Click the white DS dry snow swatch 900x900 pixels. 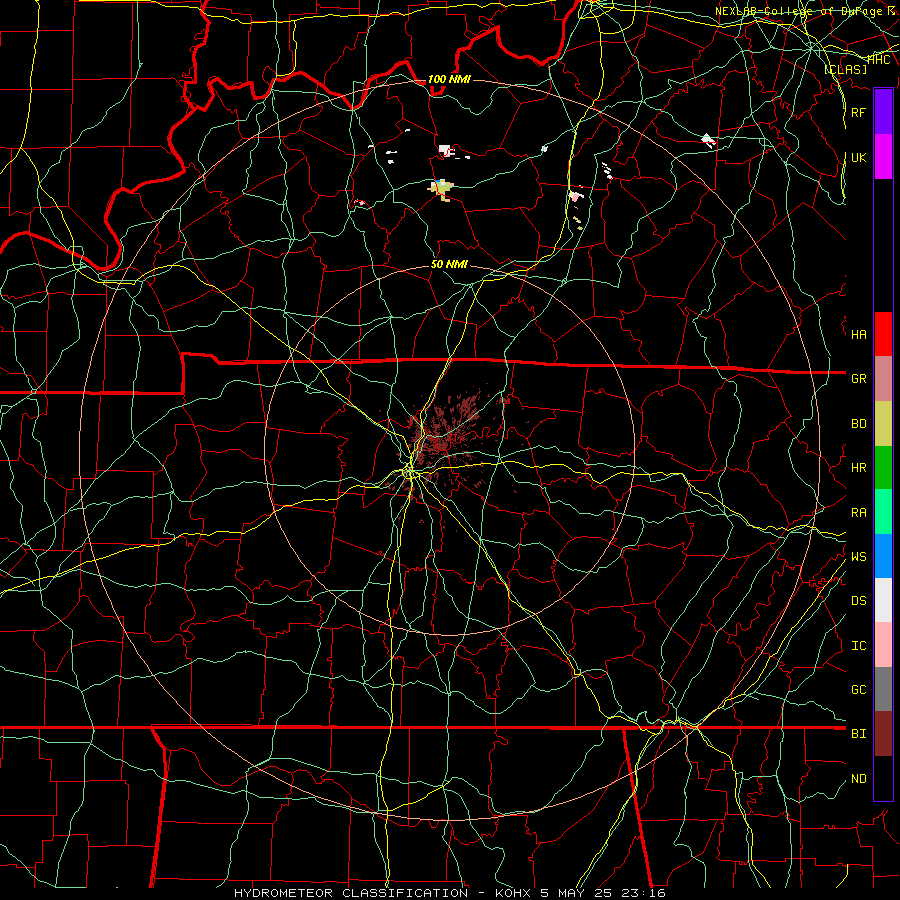coord(883,600)
